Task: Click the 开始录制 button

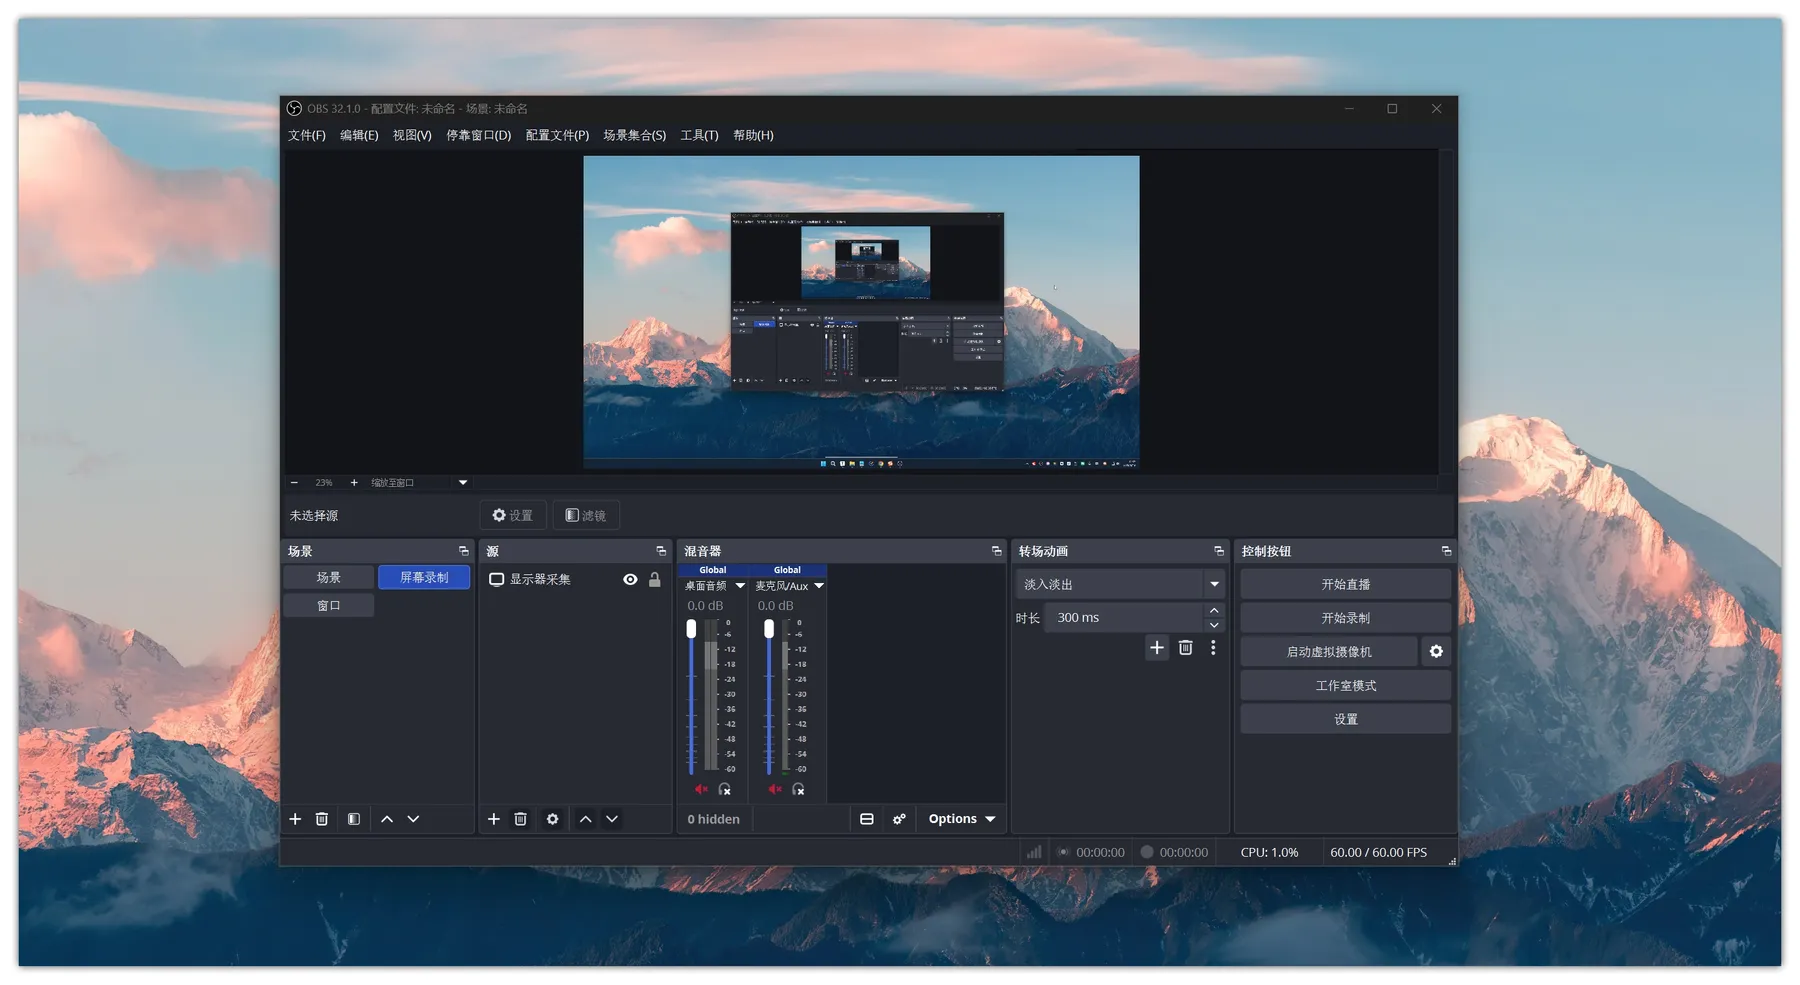Action: [1345, 618]
